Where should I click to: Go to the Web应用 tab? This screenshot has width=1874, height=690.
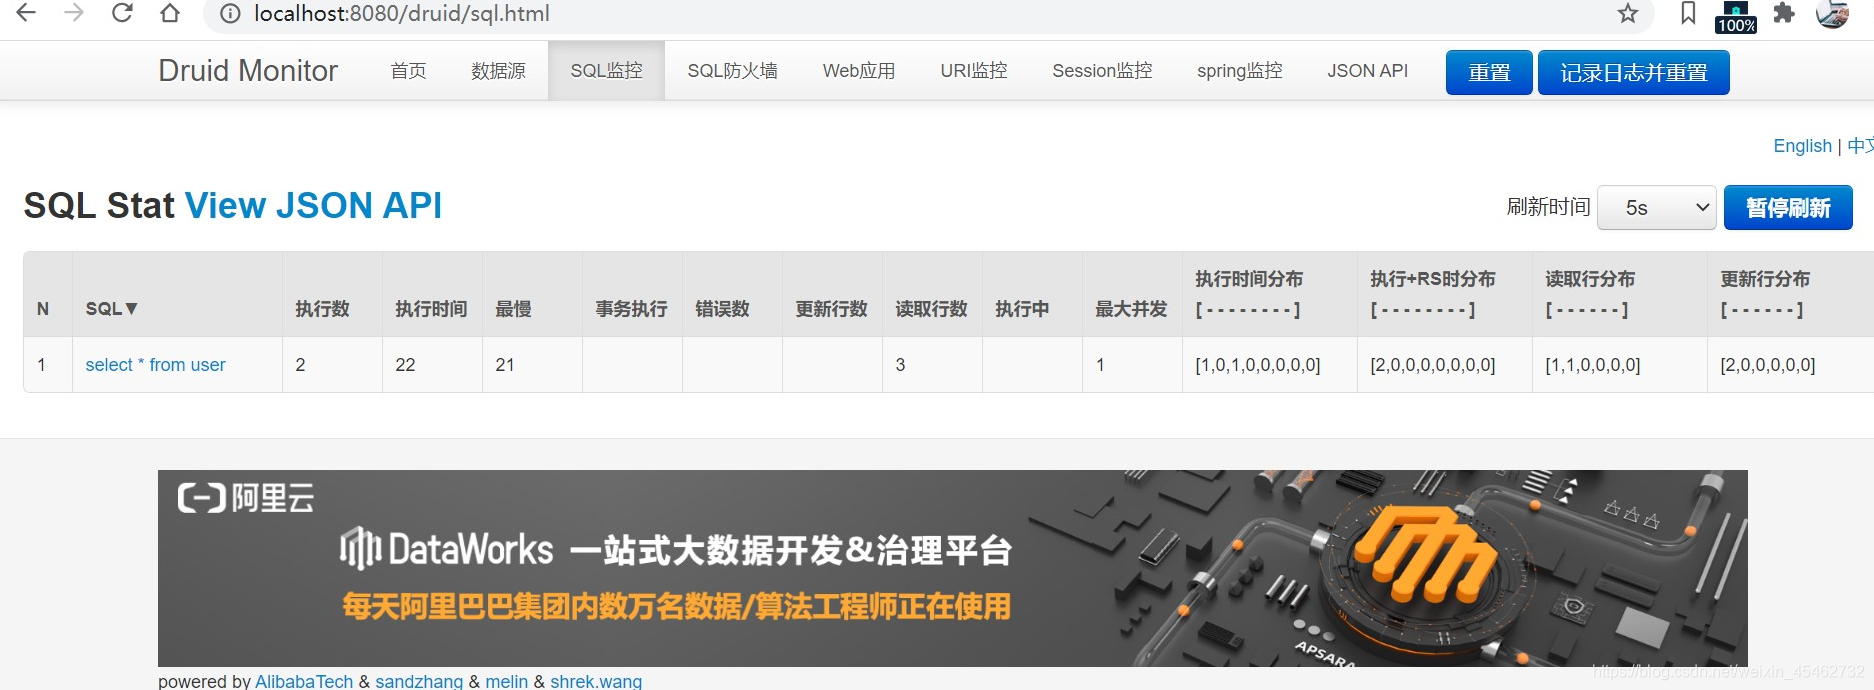(859, 71)
